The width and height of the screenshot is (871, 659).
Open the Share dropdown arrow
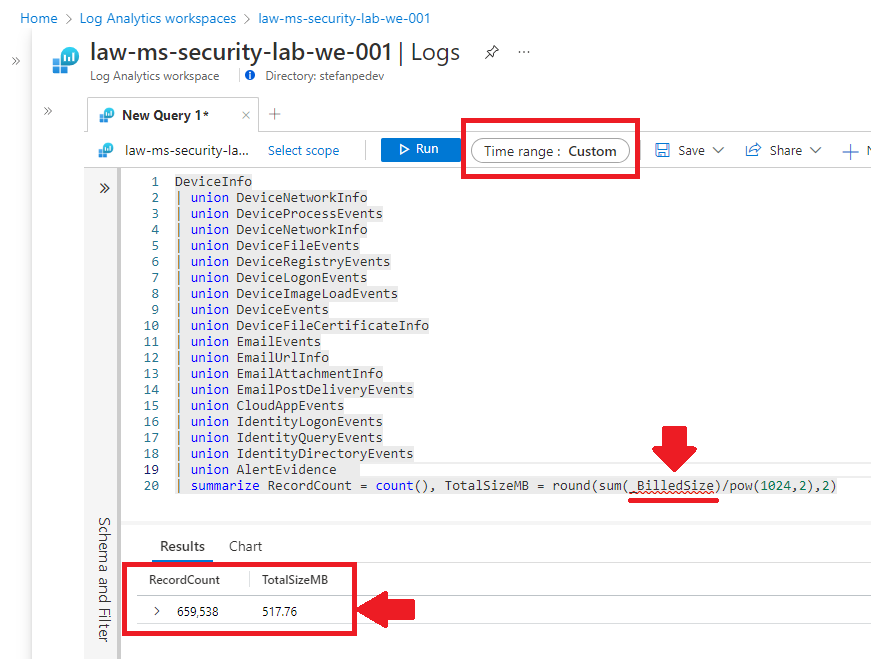[x=815, y=150]
